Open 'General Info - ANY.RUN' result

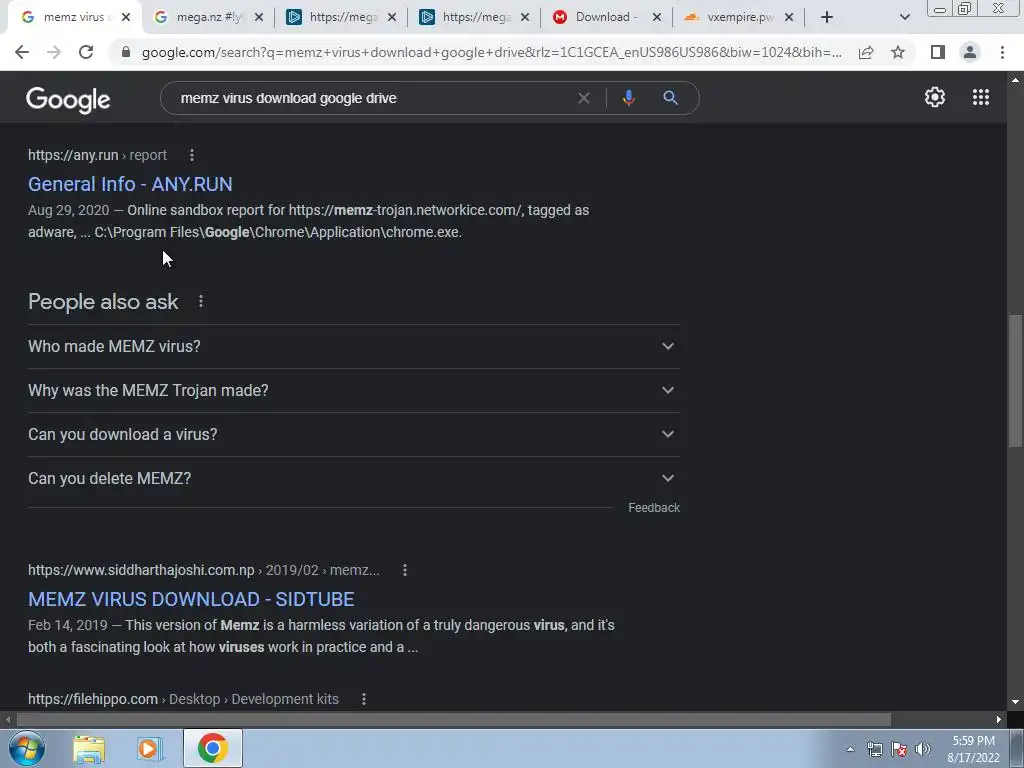pyautogui.click(x=130, y=184)
